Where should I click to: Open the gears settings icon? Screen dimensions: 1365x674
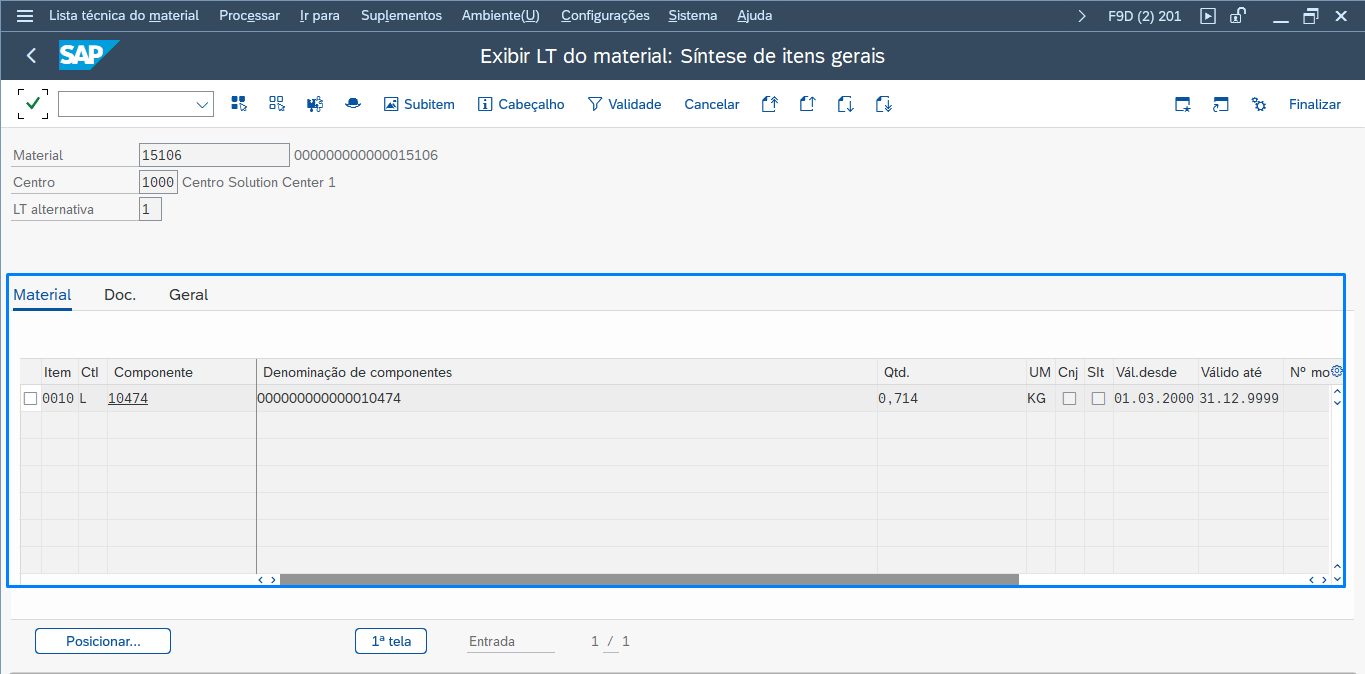[x=1259, y=104]
